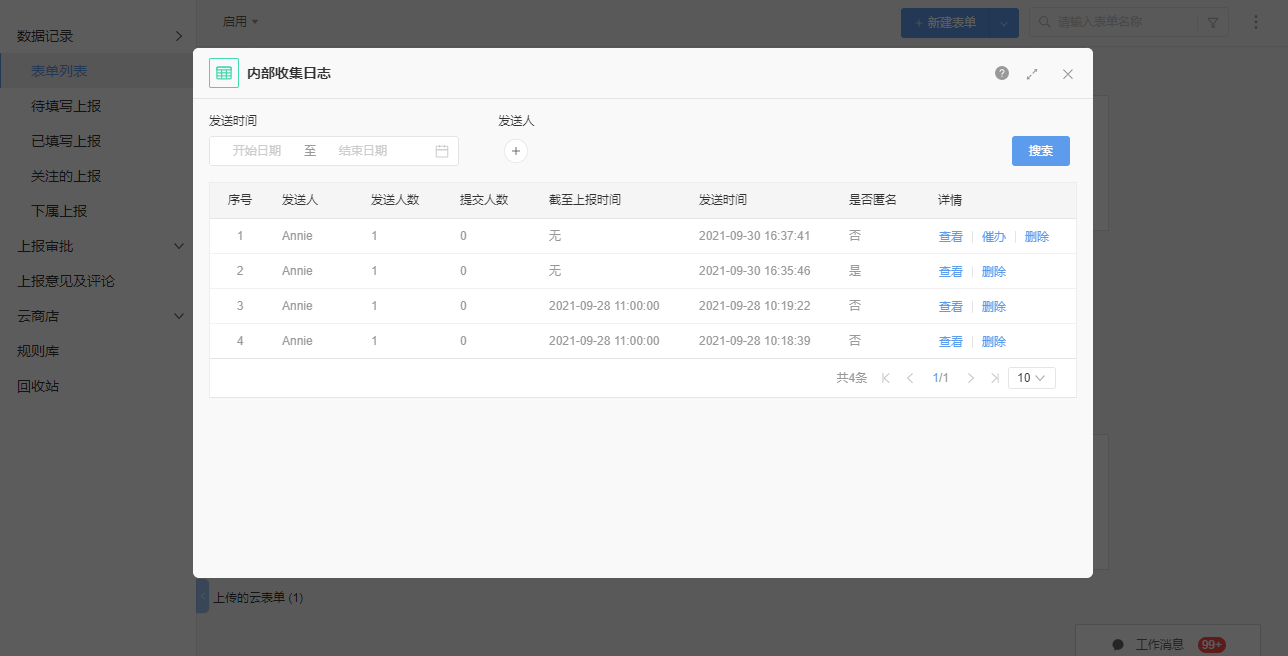
Task: Click 删除 for row 4
Action: coord(993,342)
